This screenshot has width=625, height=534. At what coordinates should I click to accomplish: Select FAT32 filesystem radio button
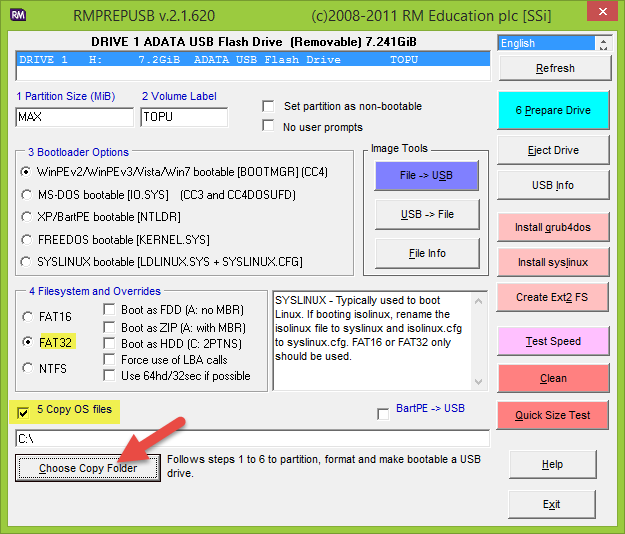coord(28,342)
